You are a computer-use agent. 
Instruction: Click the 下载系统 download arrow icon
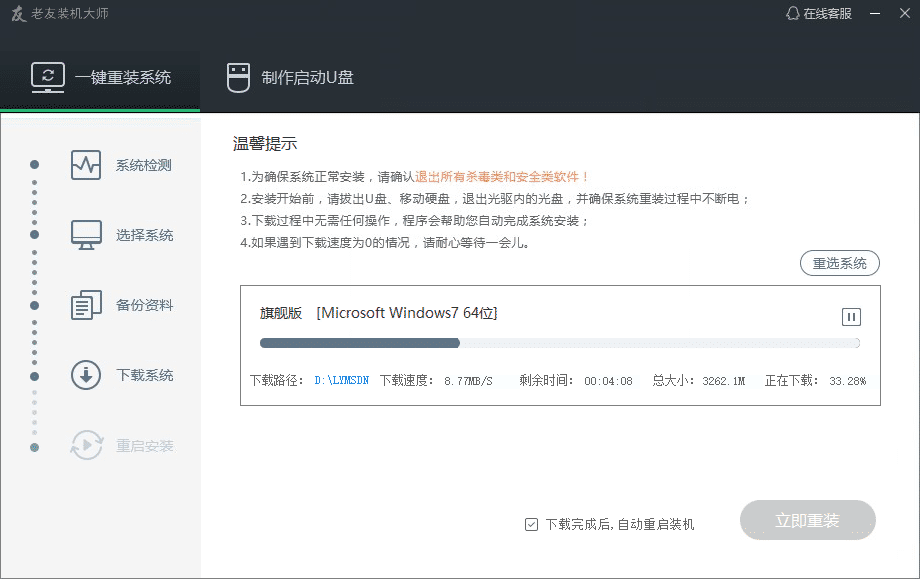pos(84,374)
